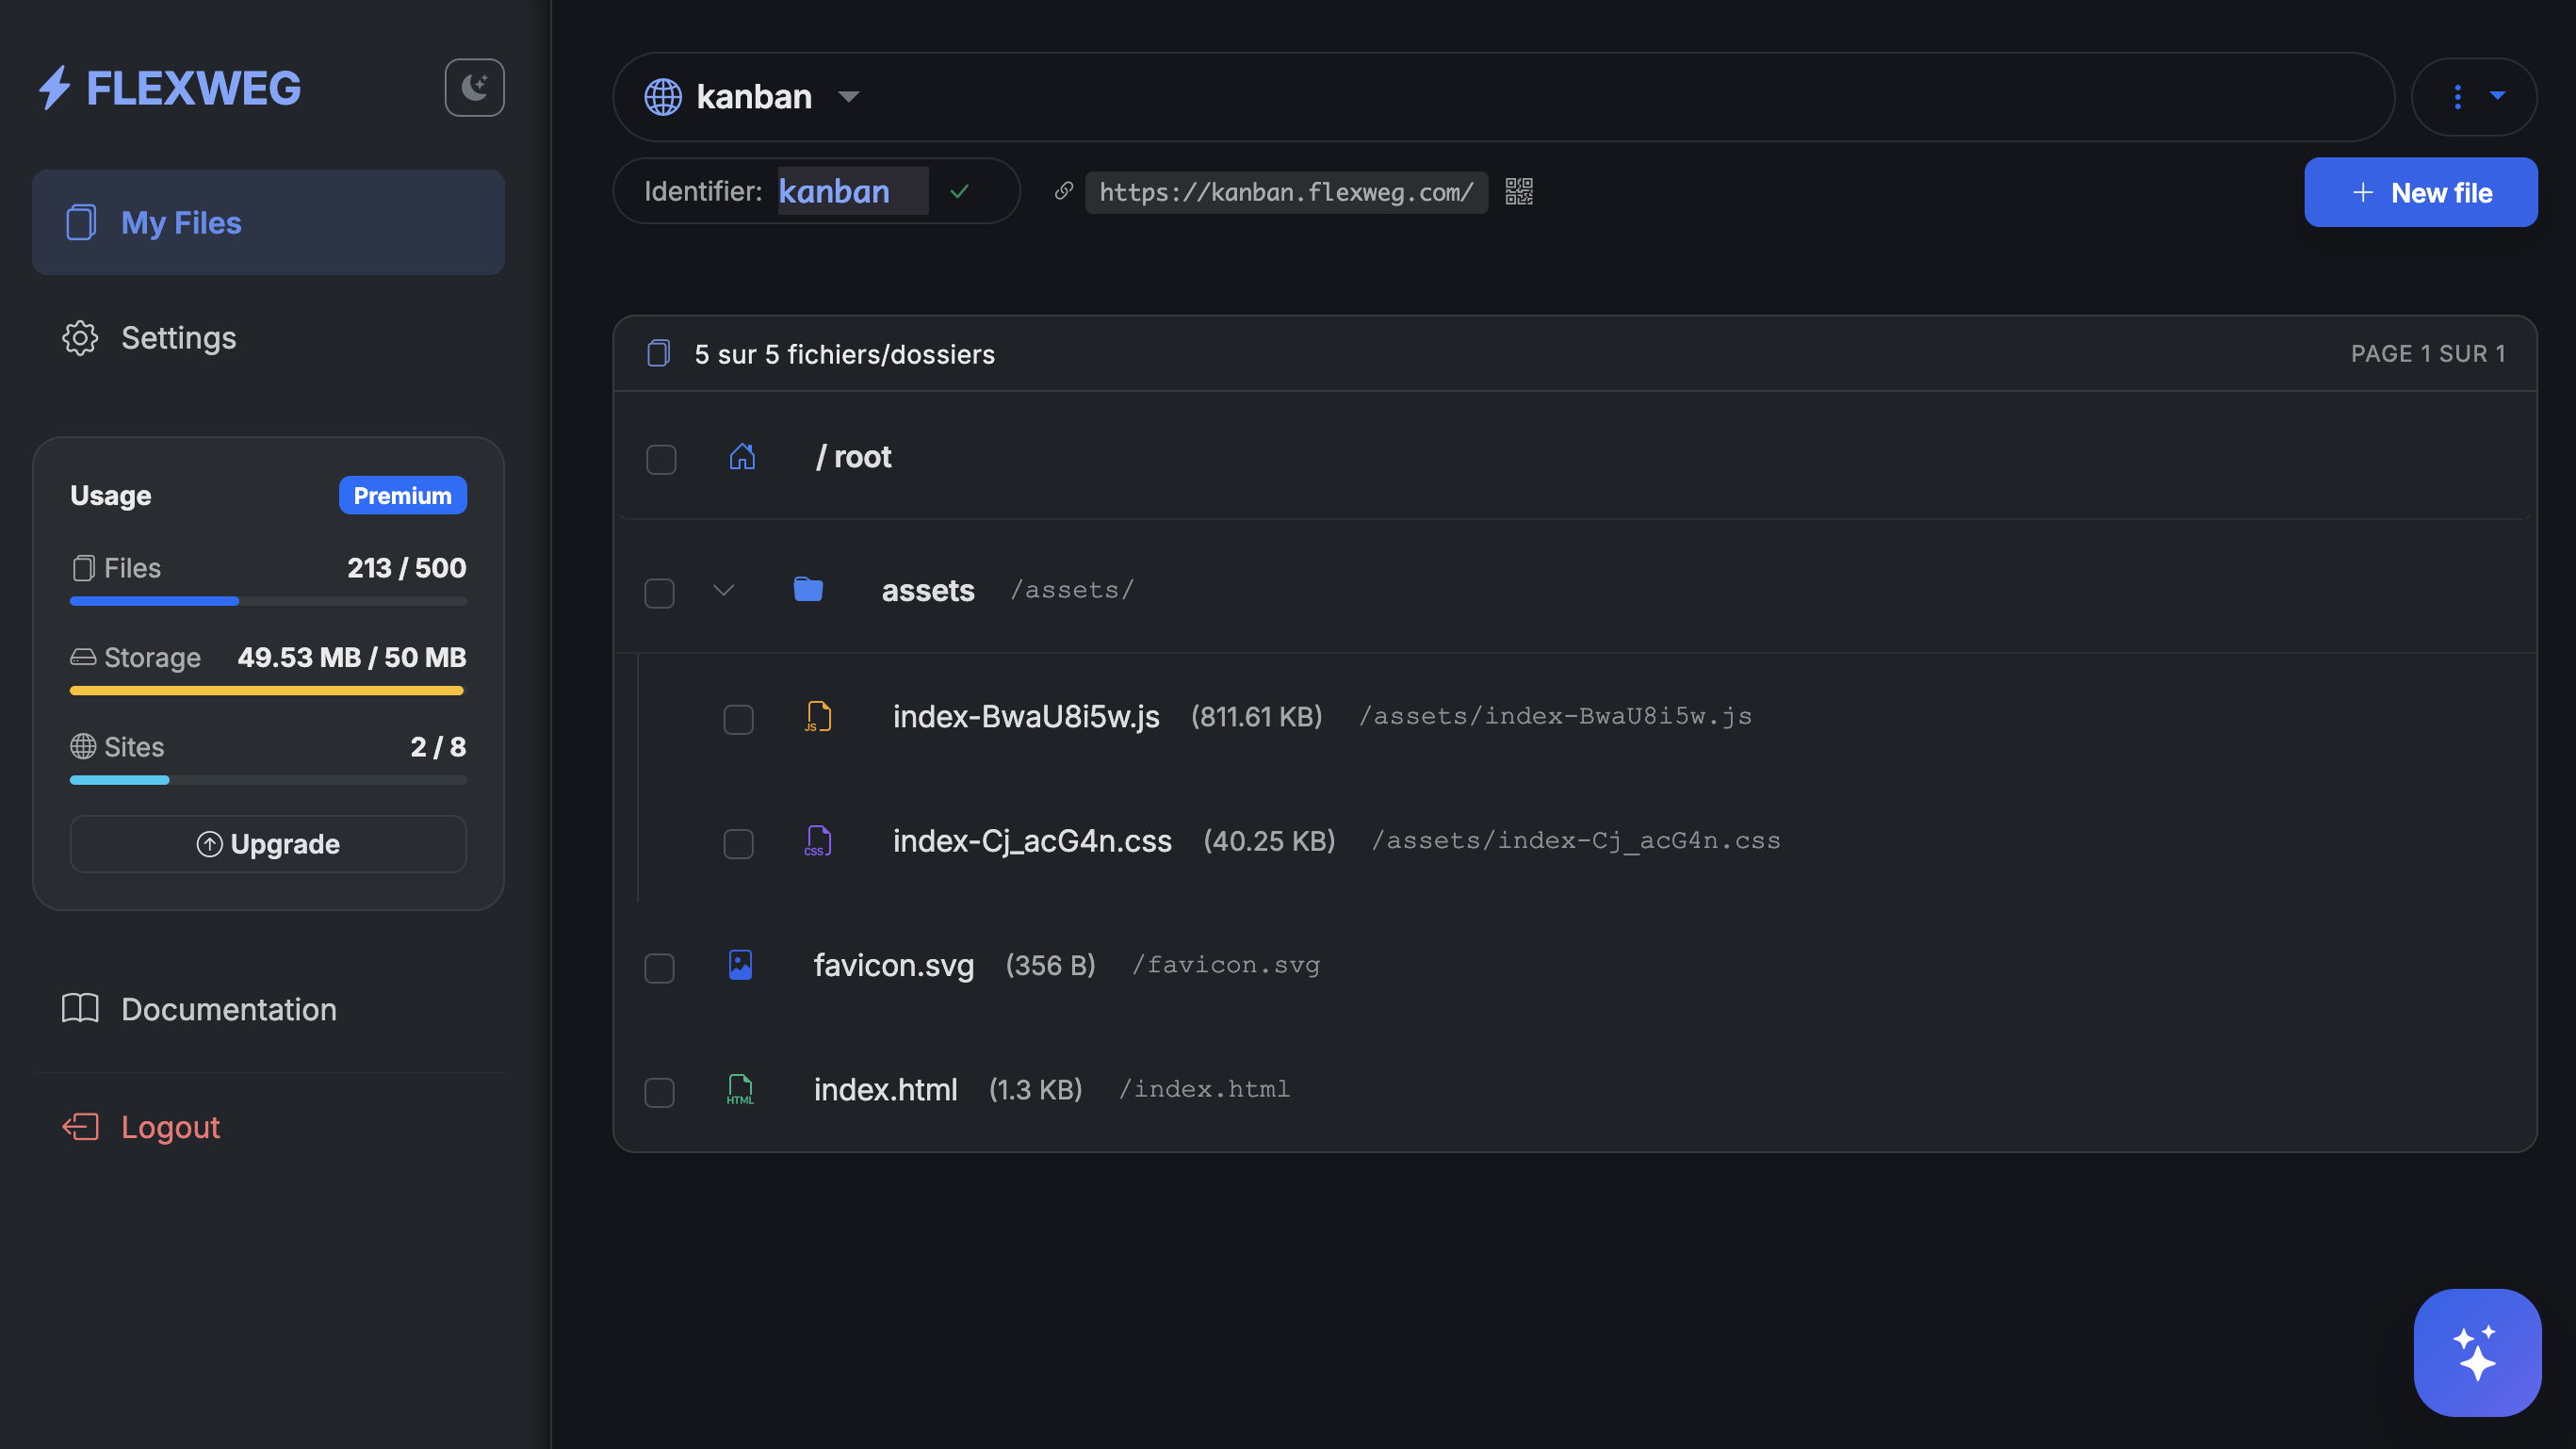The height and width of the screenshot is (1449, 2576).
Task: Collapse the assets folder chevron
Action: [x=724, y=590]
